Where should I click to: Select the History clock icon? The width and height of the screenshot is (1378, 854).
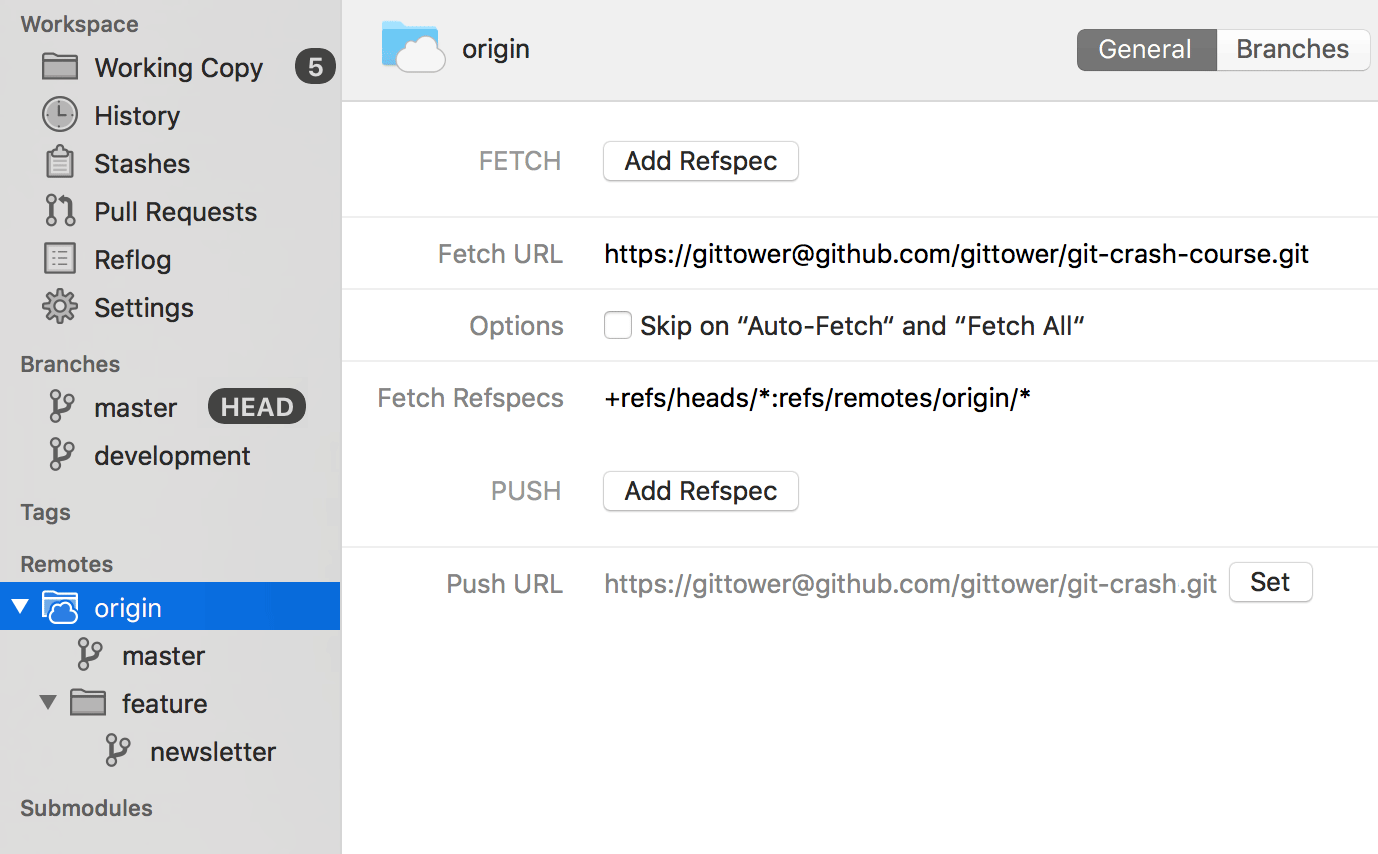(58, 115)
